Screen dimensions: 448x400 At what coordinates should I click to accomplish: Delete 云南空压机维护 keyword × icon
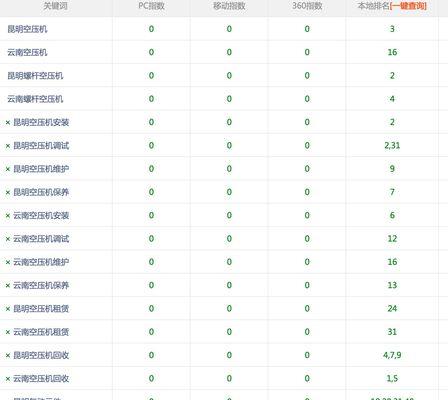(x=8, y=262)
